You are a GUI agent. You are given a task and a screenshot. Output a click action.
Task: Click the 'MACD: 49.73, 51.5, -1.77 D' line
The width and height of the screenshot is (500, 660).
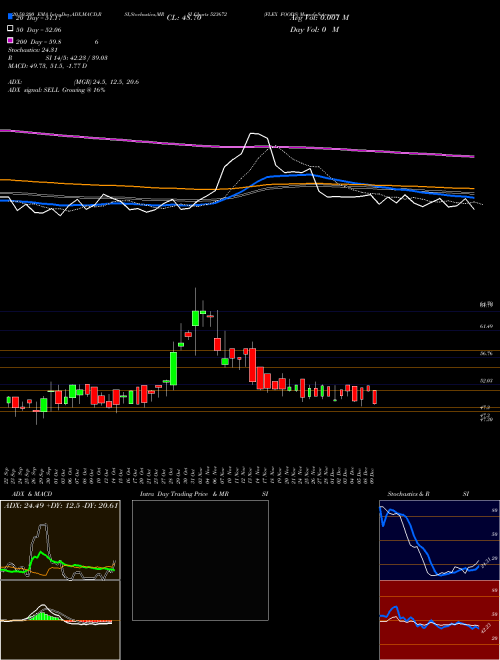pos(47,66)
